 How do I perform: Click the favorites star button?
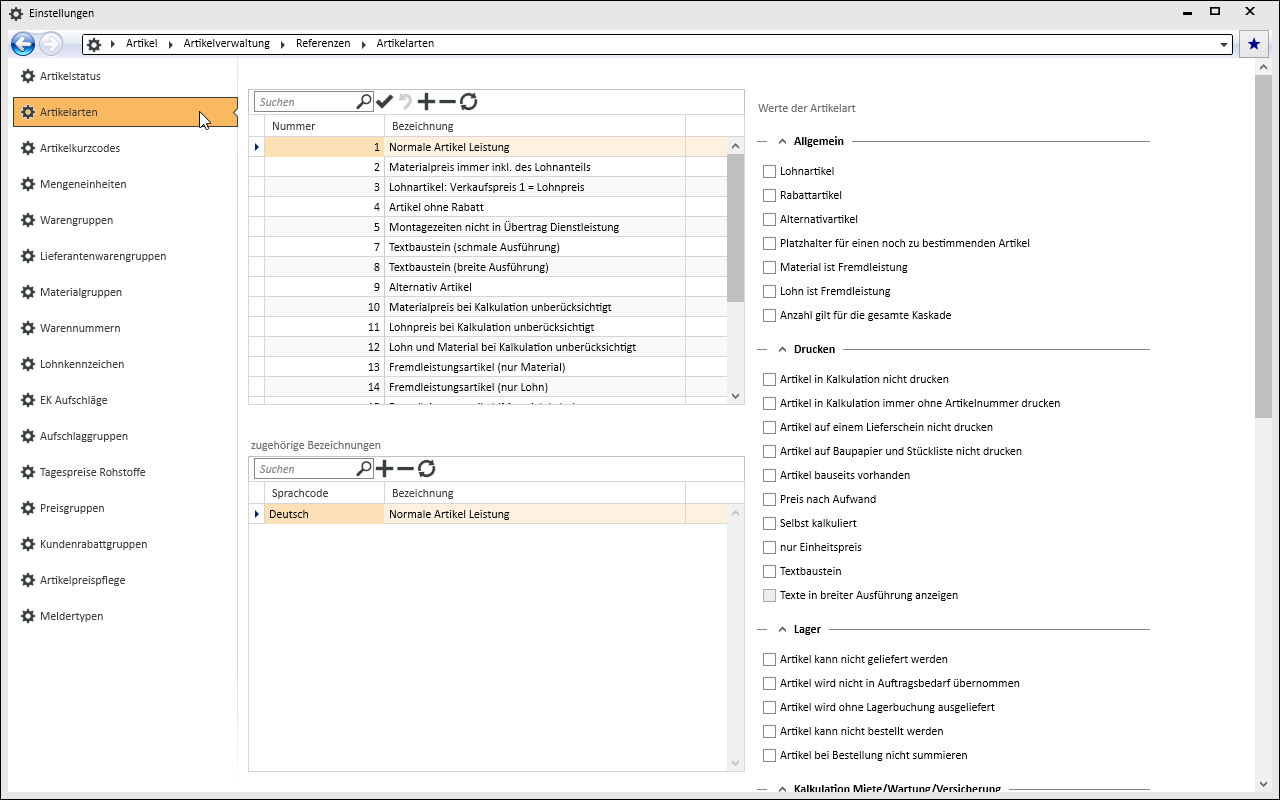click(x=1254, y=44)
